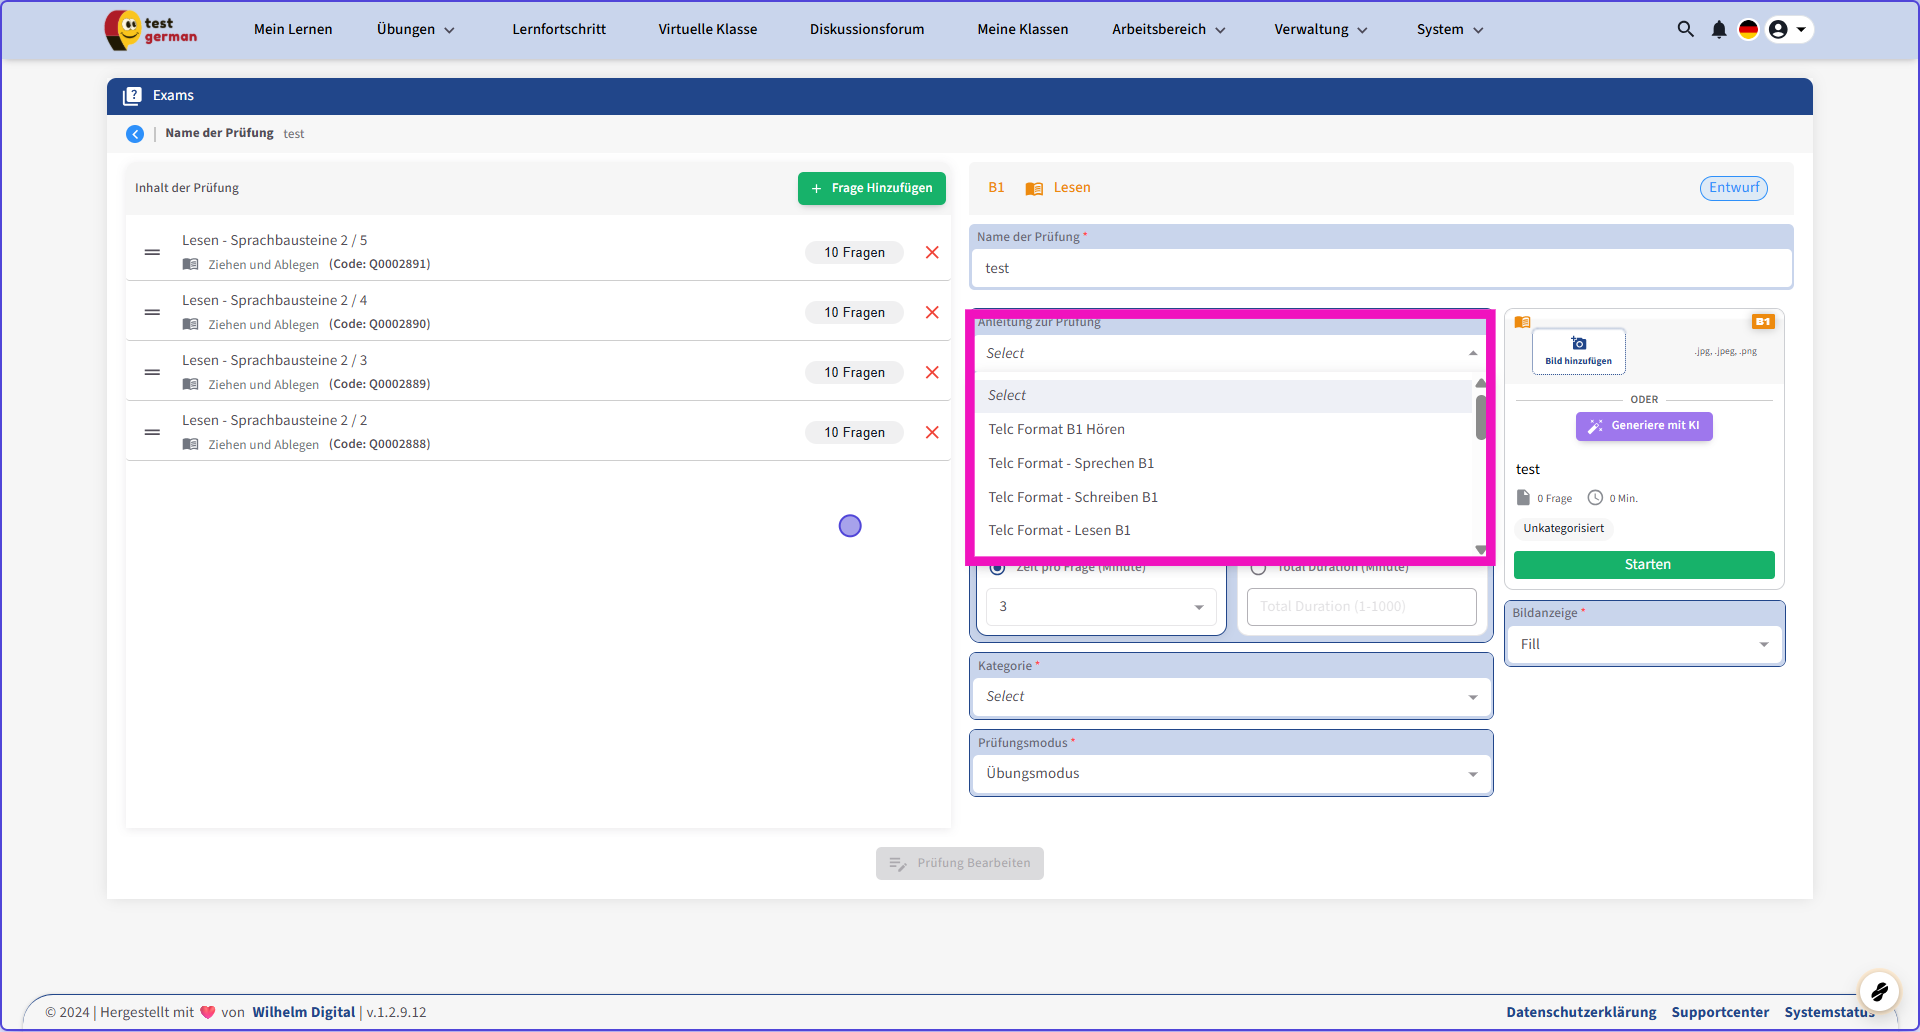
Task: Open the notifications bell
Action: [x=1718, y=29]
